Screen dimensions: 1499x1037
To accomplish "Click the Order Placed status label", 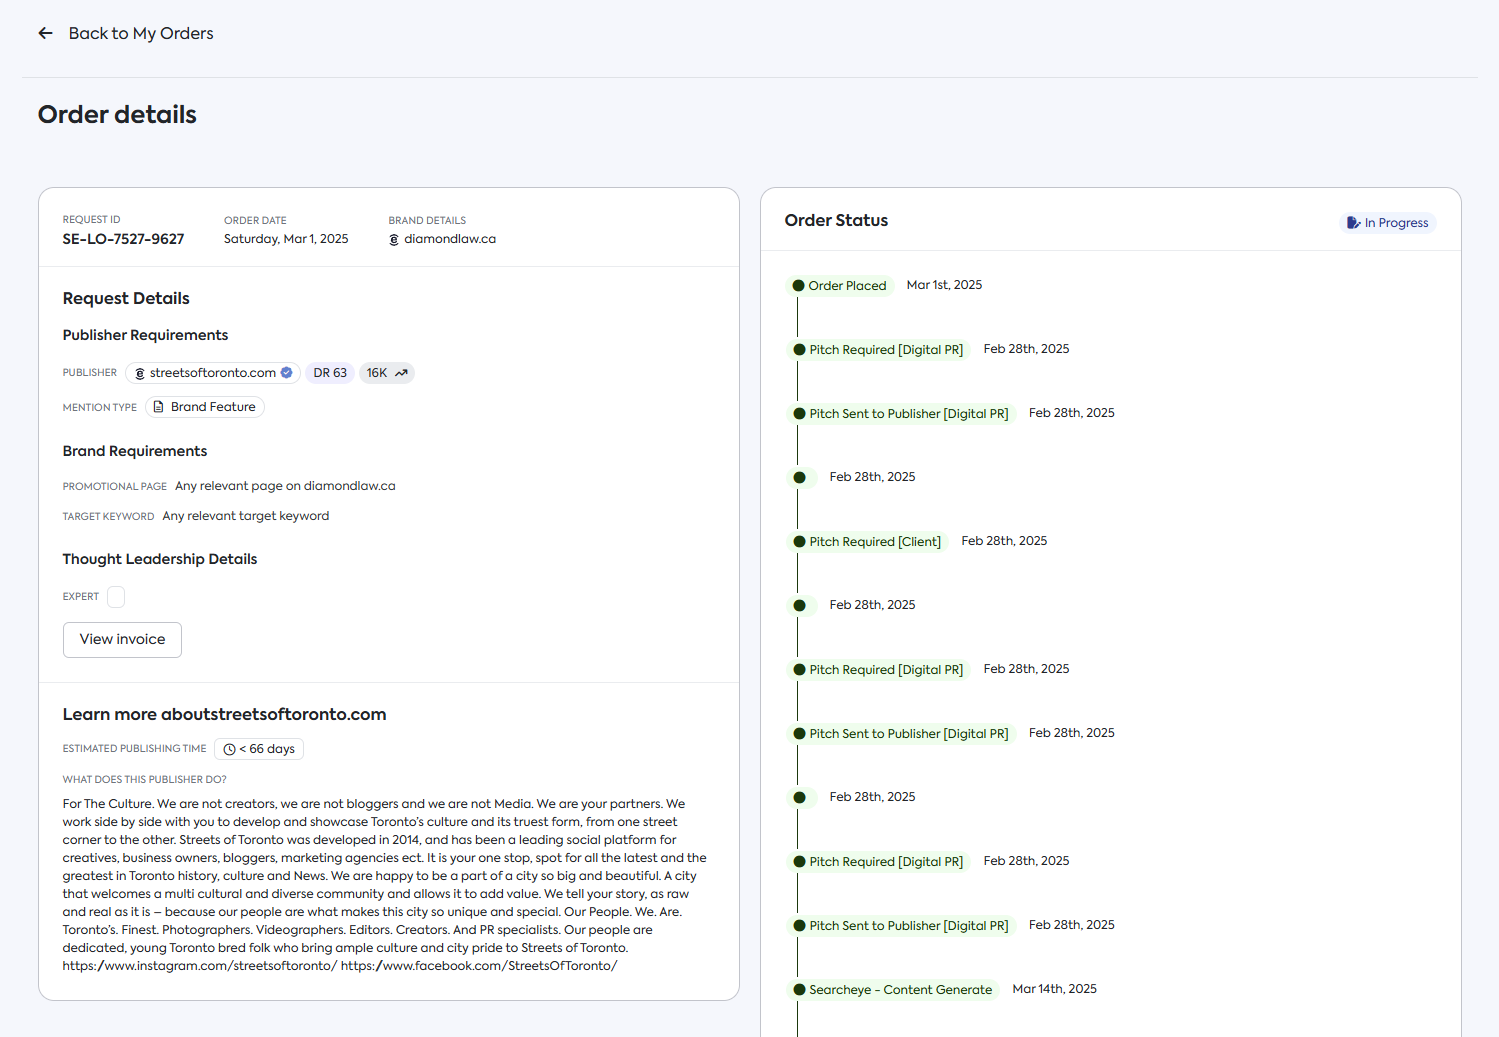I will point(847,286).
